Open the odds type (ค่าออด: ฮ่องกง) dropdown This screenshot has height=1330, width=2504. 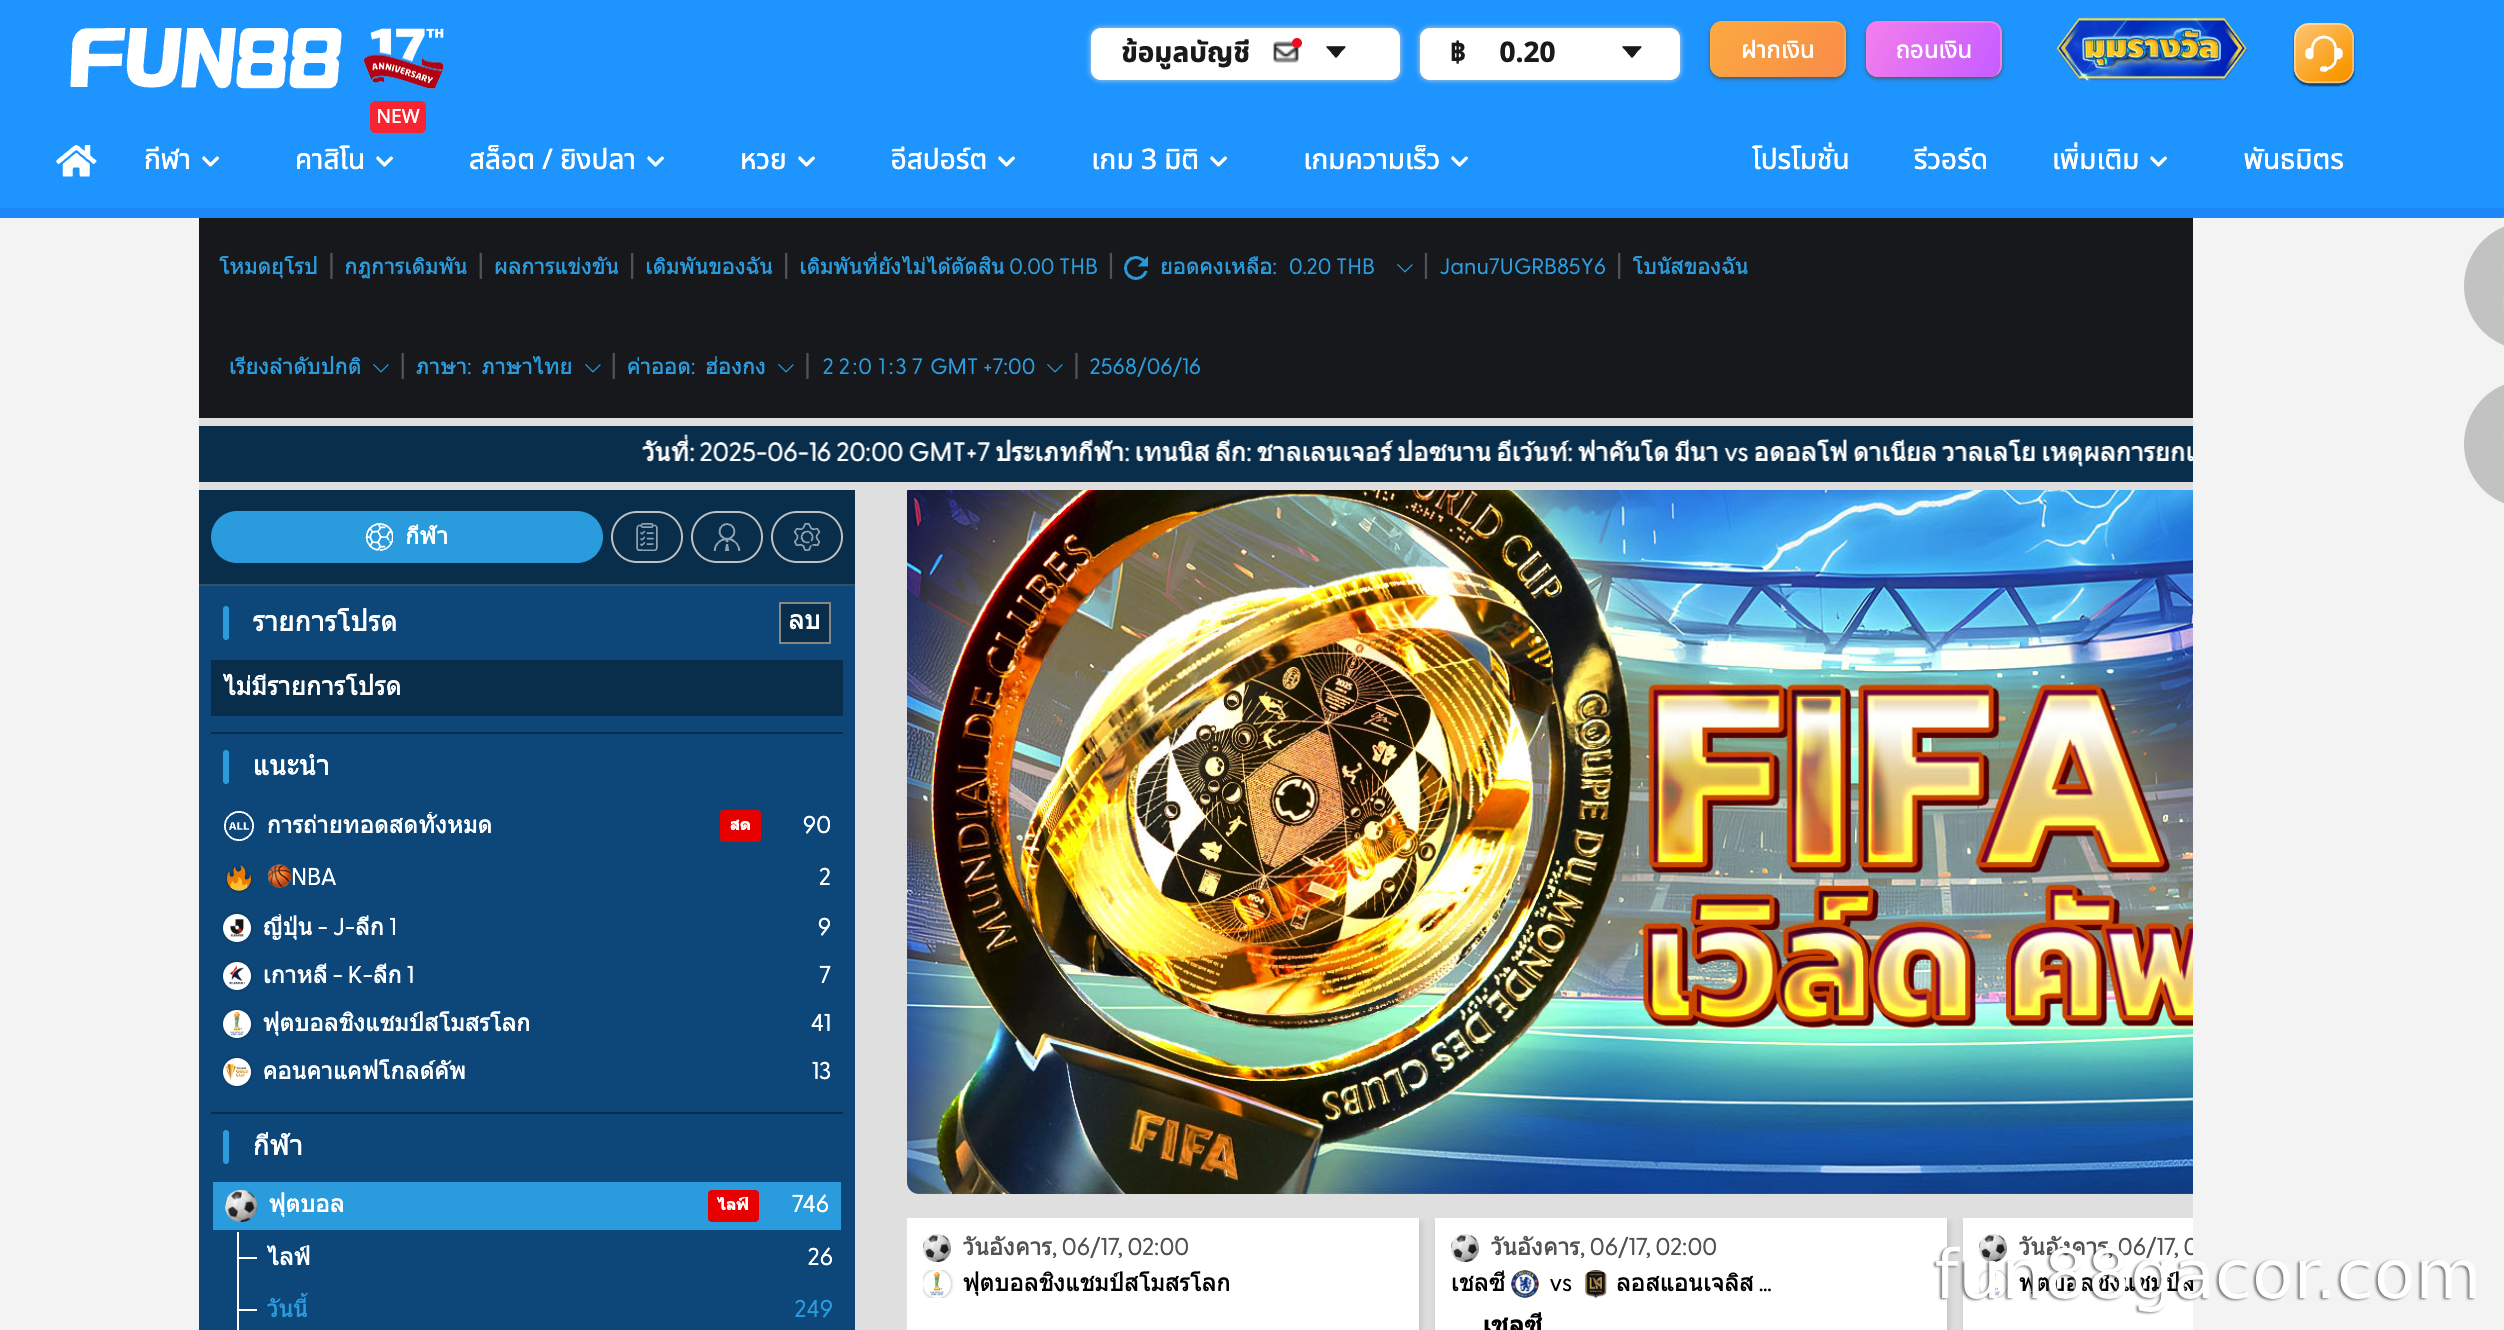[x=710, y=367]
